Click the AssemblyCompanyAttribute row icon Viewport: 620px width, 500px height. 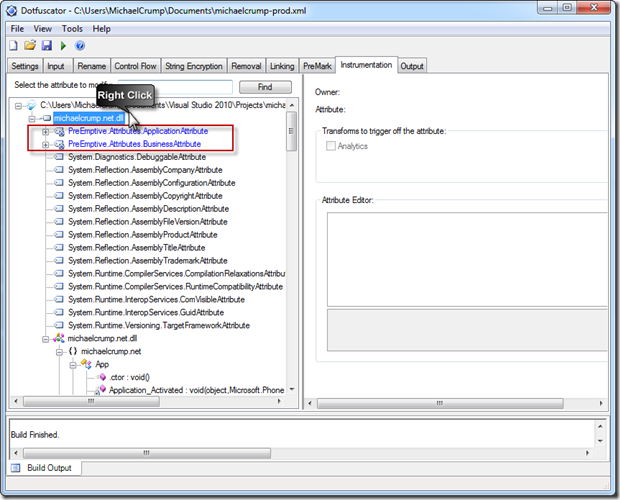click(59, 170)
